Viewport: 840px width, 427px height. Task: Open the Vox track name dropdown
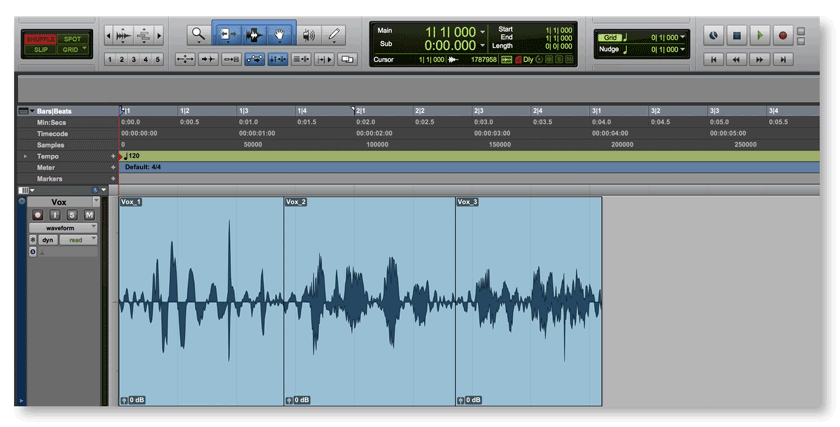click(x=96, y=202)
